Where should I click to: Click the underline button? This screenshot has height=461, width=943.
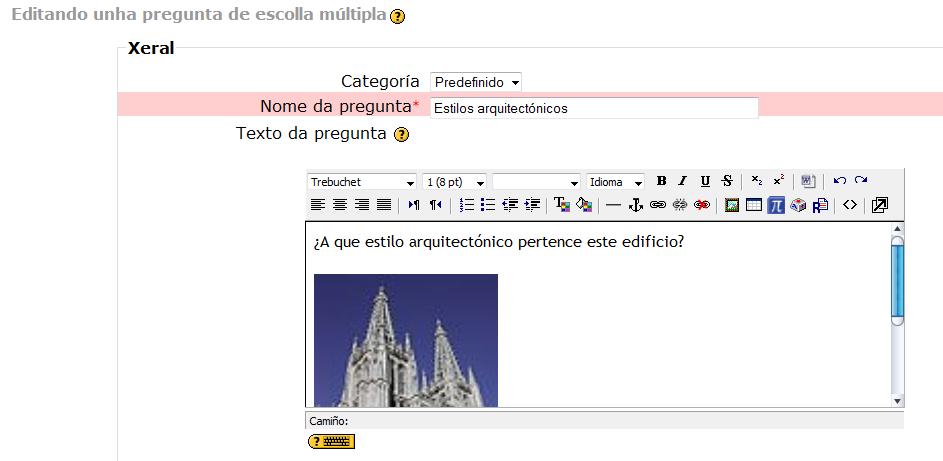tap(705, 181)
